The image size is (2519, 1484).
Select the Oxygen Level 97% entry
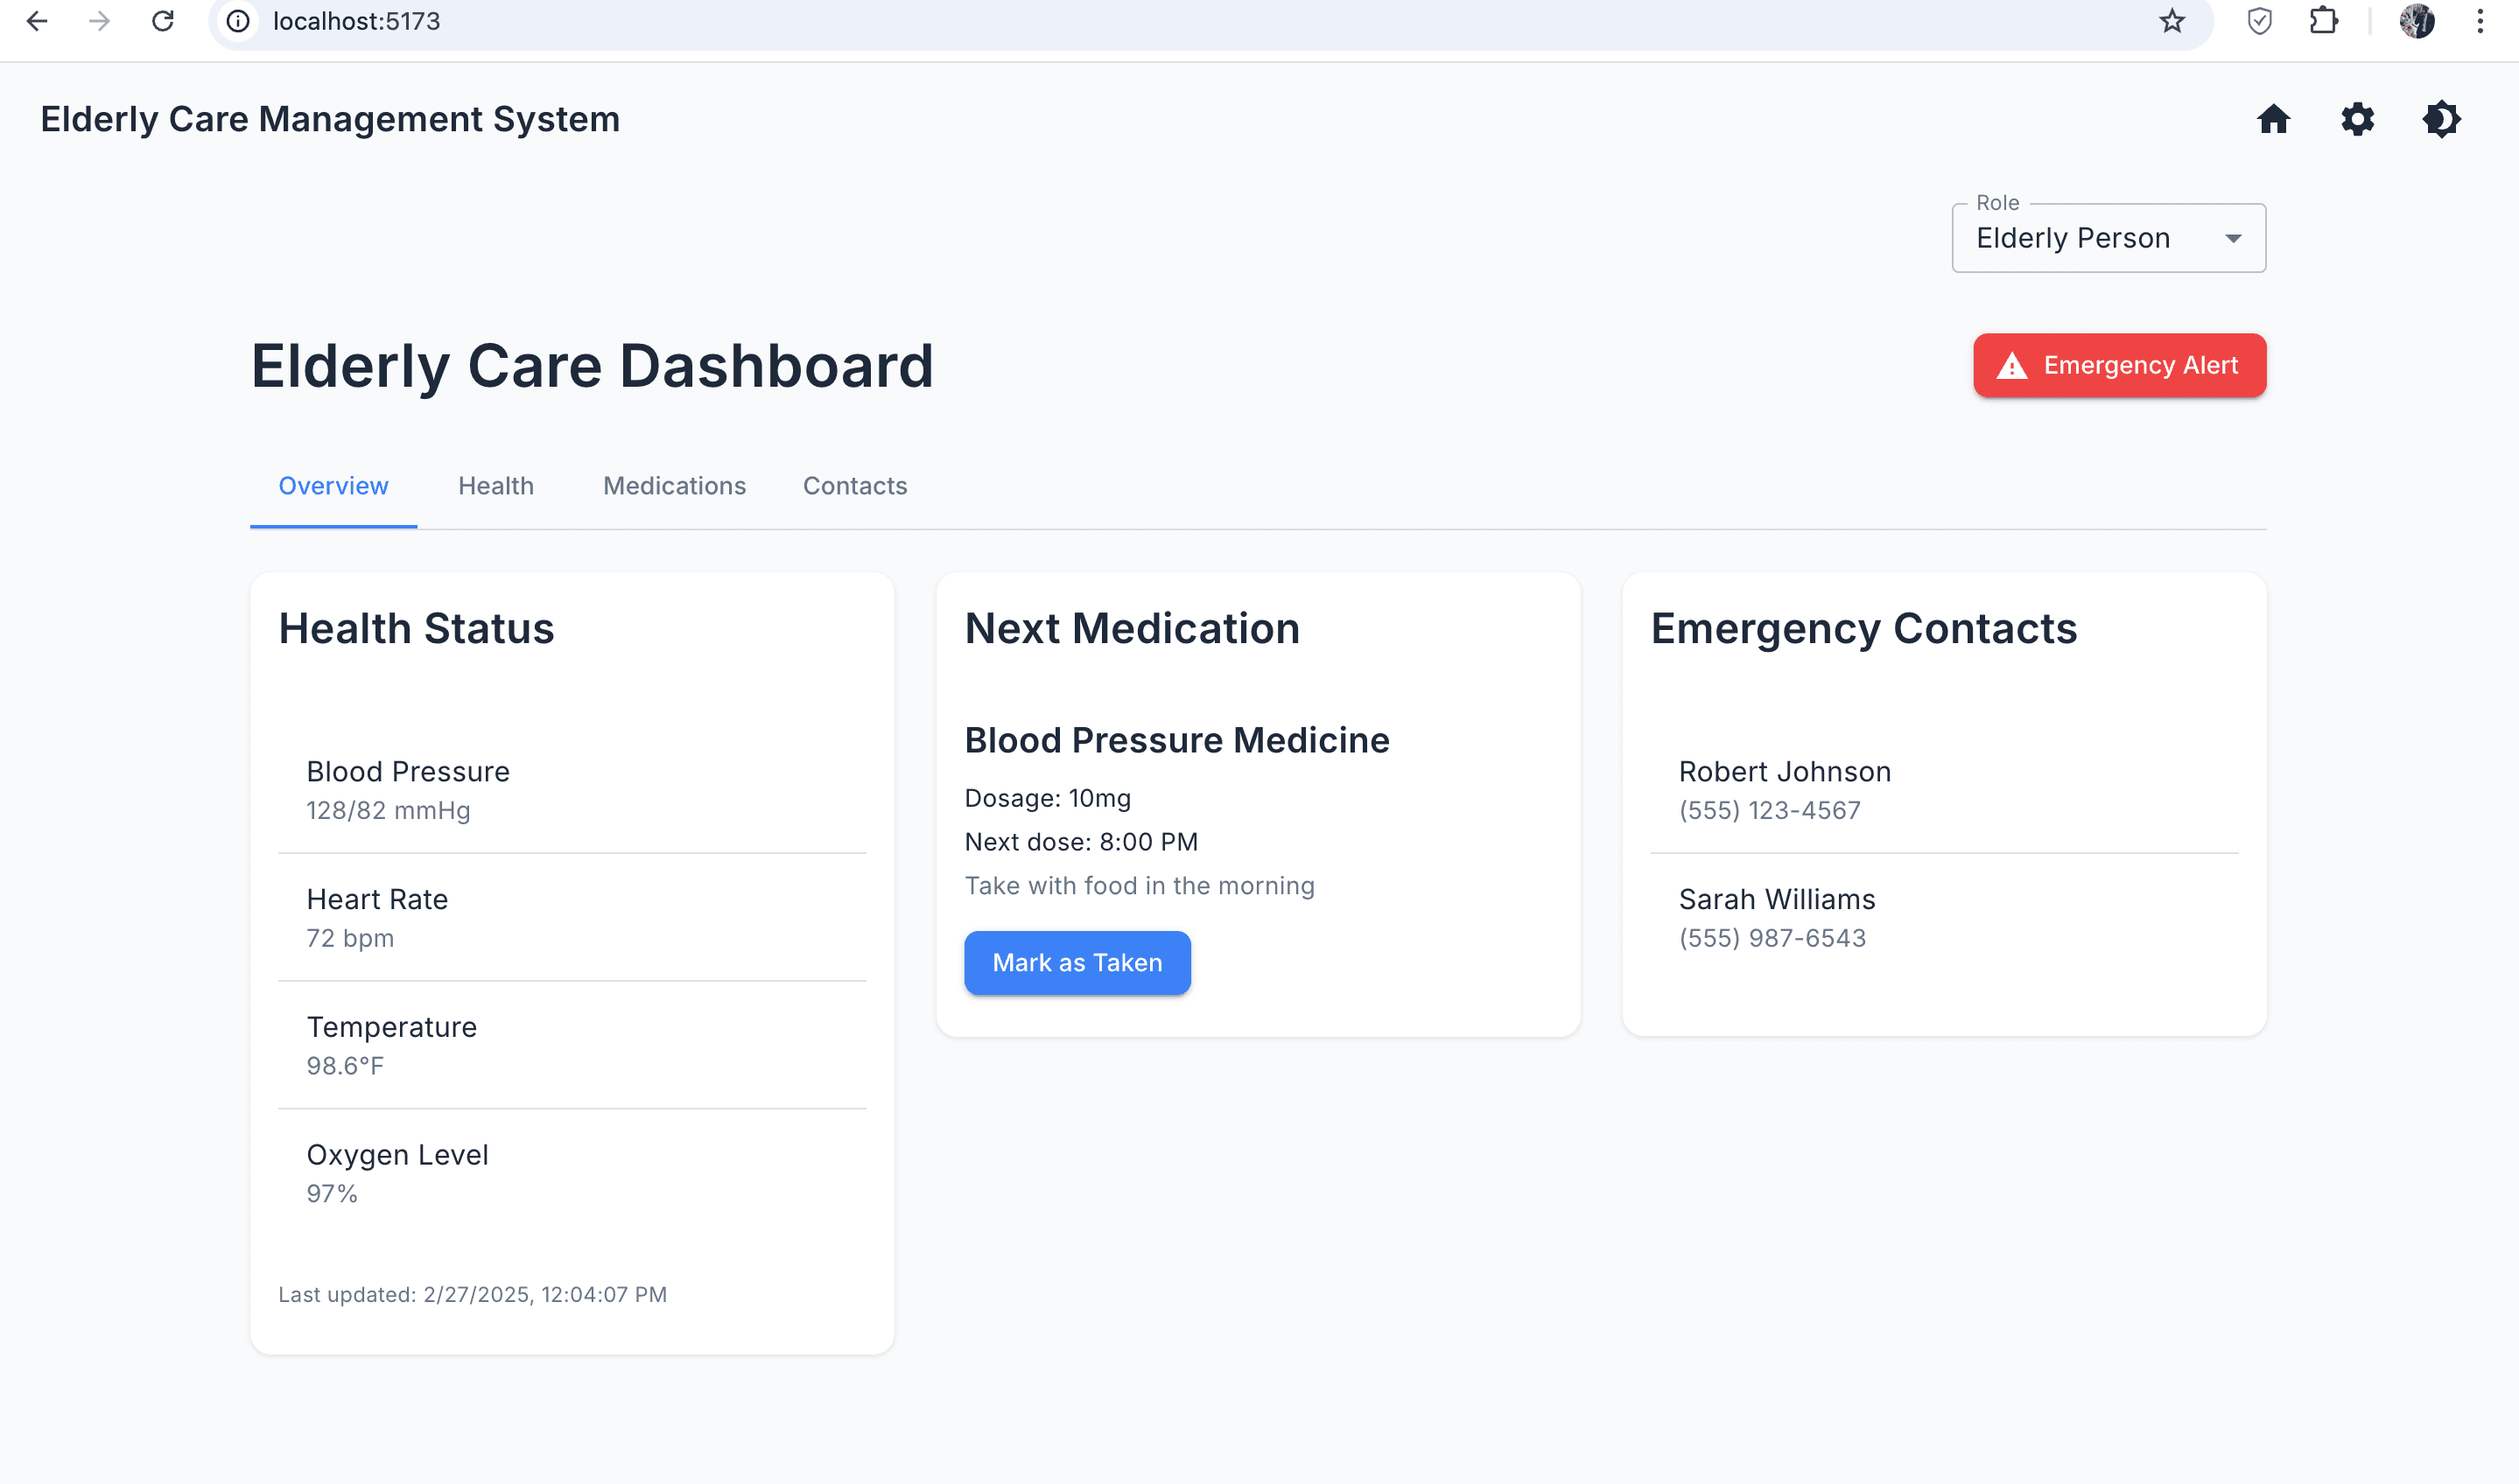[x=572, y=1173]
